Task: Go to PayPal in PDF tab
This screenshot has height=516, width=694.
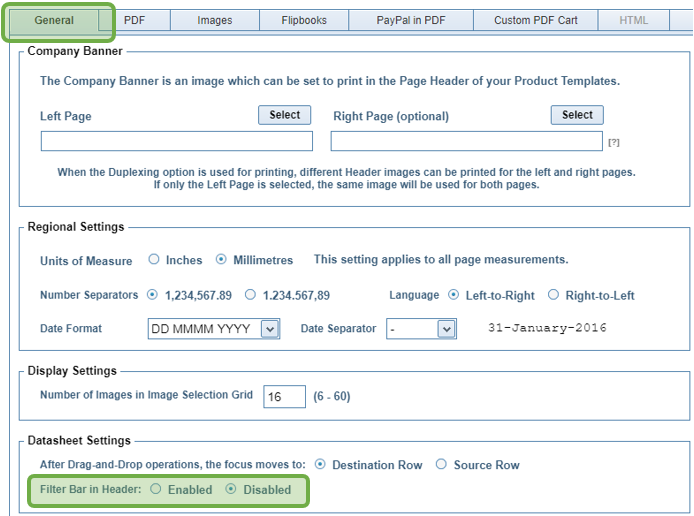Action: (410, 20)
